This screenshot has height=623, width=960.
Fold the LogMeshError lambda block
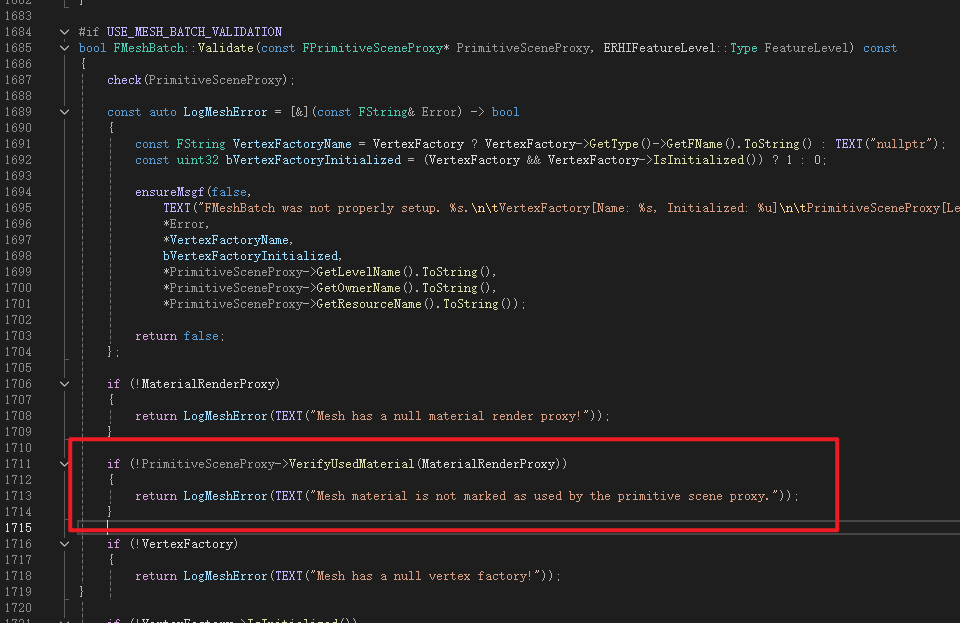(x=65, y=112)
